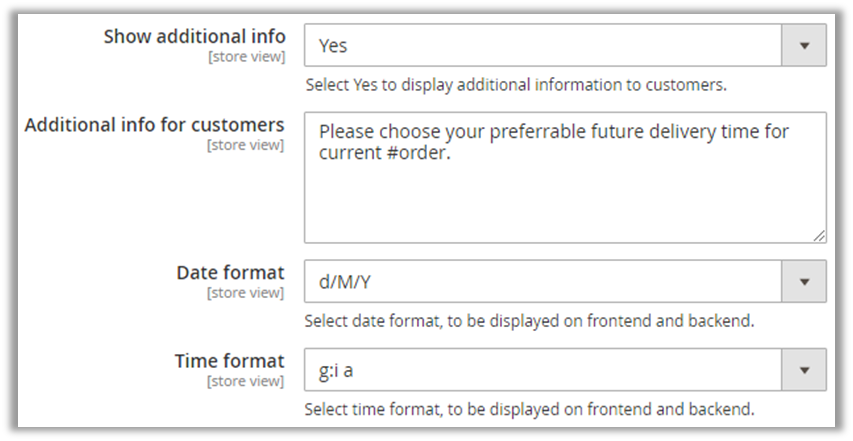Click the 'Select Yes to display additional information' hint
Screen dimensions: 853x441
click(515, 85)
